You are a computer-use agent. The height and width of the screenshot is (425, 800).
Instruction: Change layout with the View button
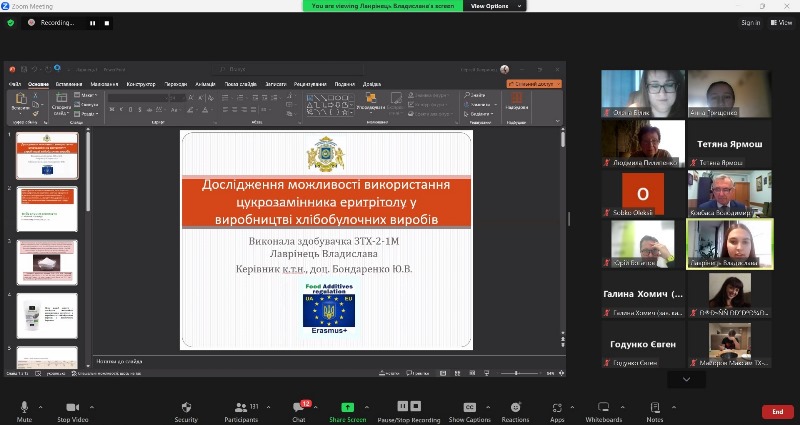click(781, 22)
